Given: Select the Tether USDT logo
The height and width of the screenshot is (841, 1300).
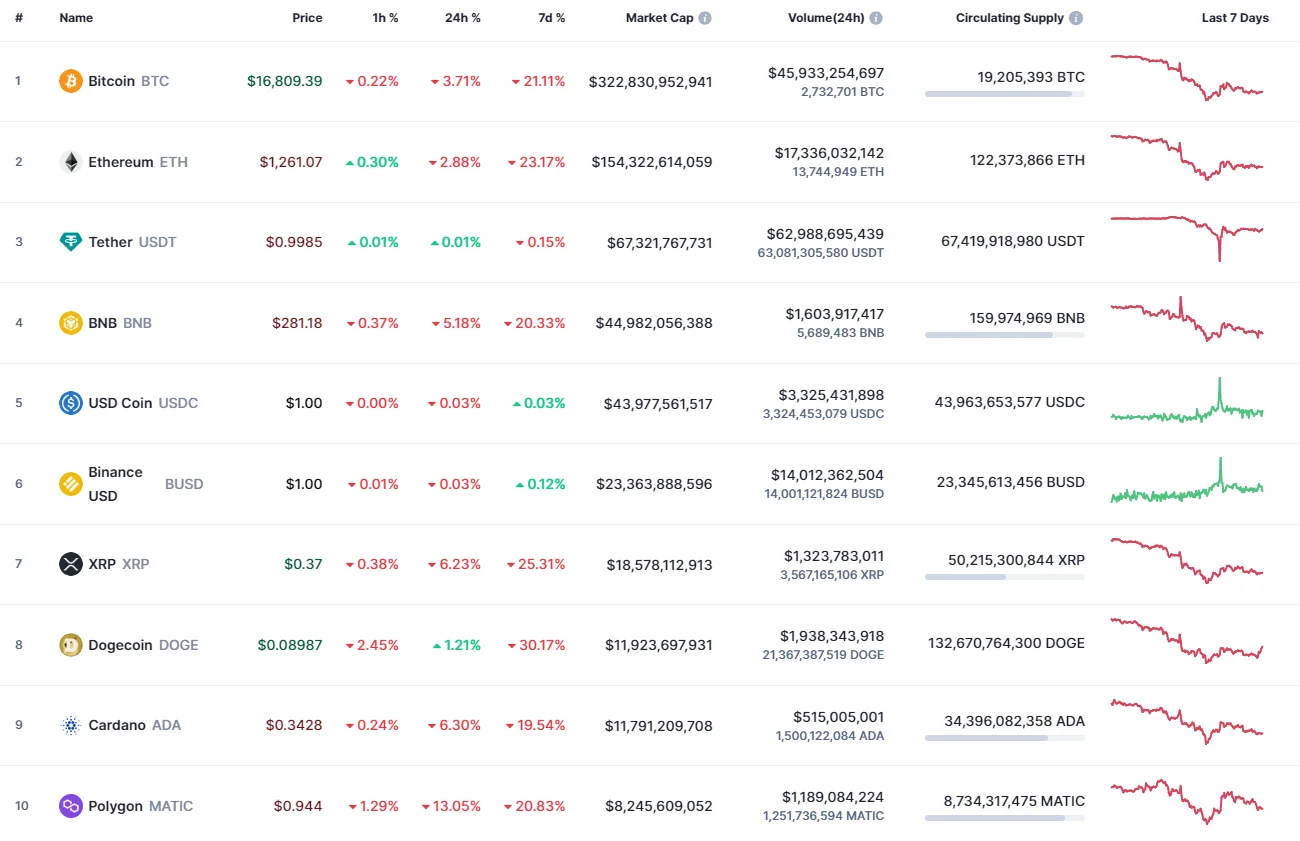Looking at the screenshot, I should (x=69, y=241).
